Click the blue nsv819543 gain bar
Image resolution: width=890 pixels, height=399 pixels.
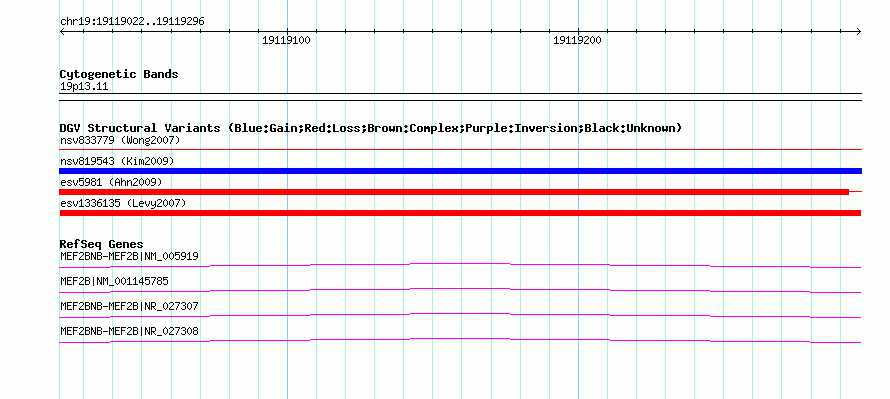[x=460, y=171]
